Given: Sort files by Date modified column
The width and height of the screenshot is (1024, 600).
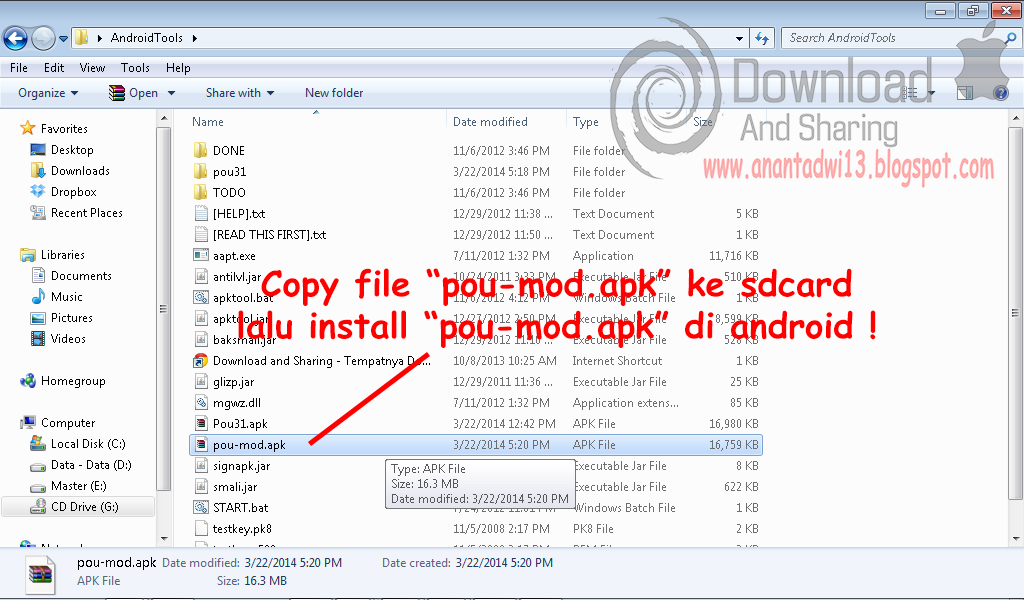Looking at the screenshot, I should pyautogui.click(x=490, y=122).
